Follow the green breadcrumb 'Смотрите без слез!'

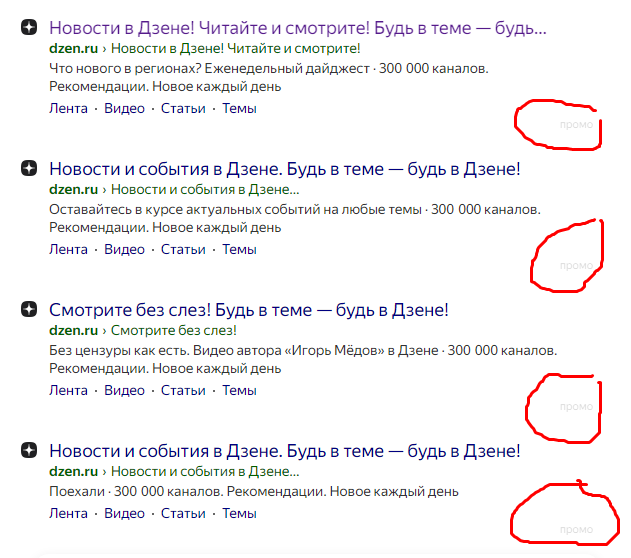(x=174, y=330)
